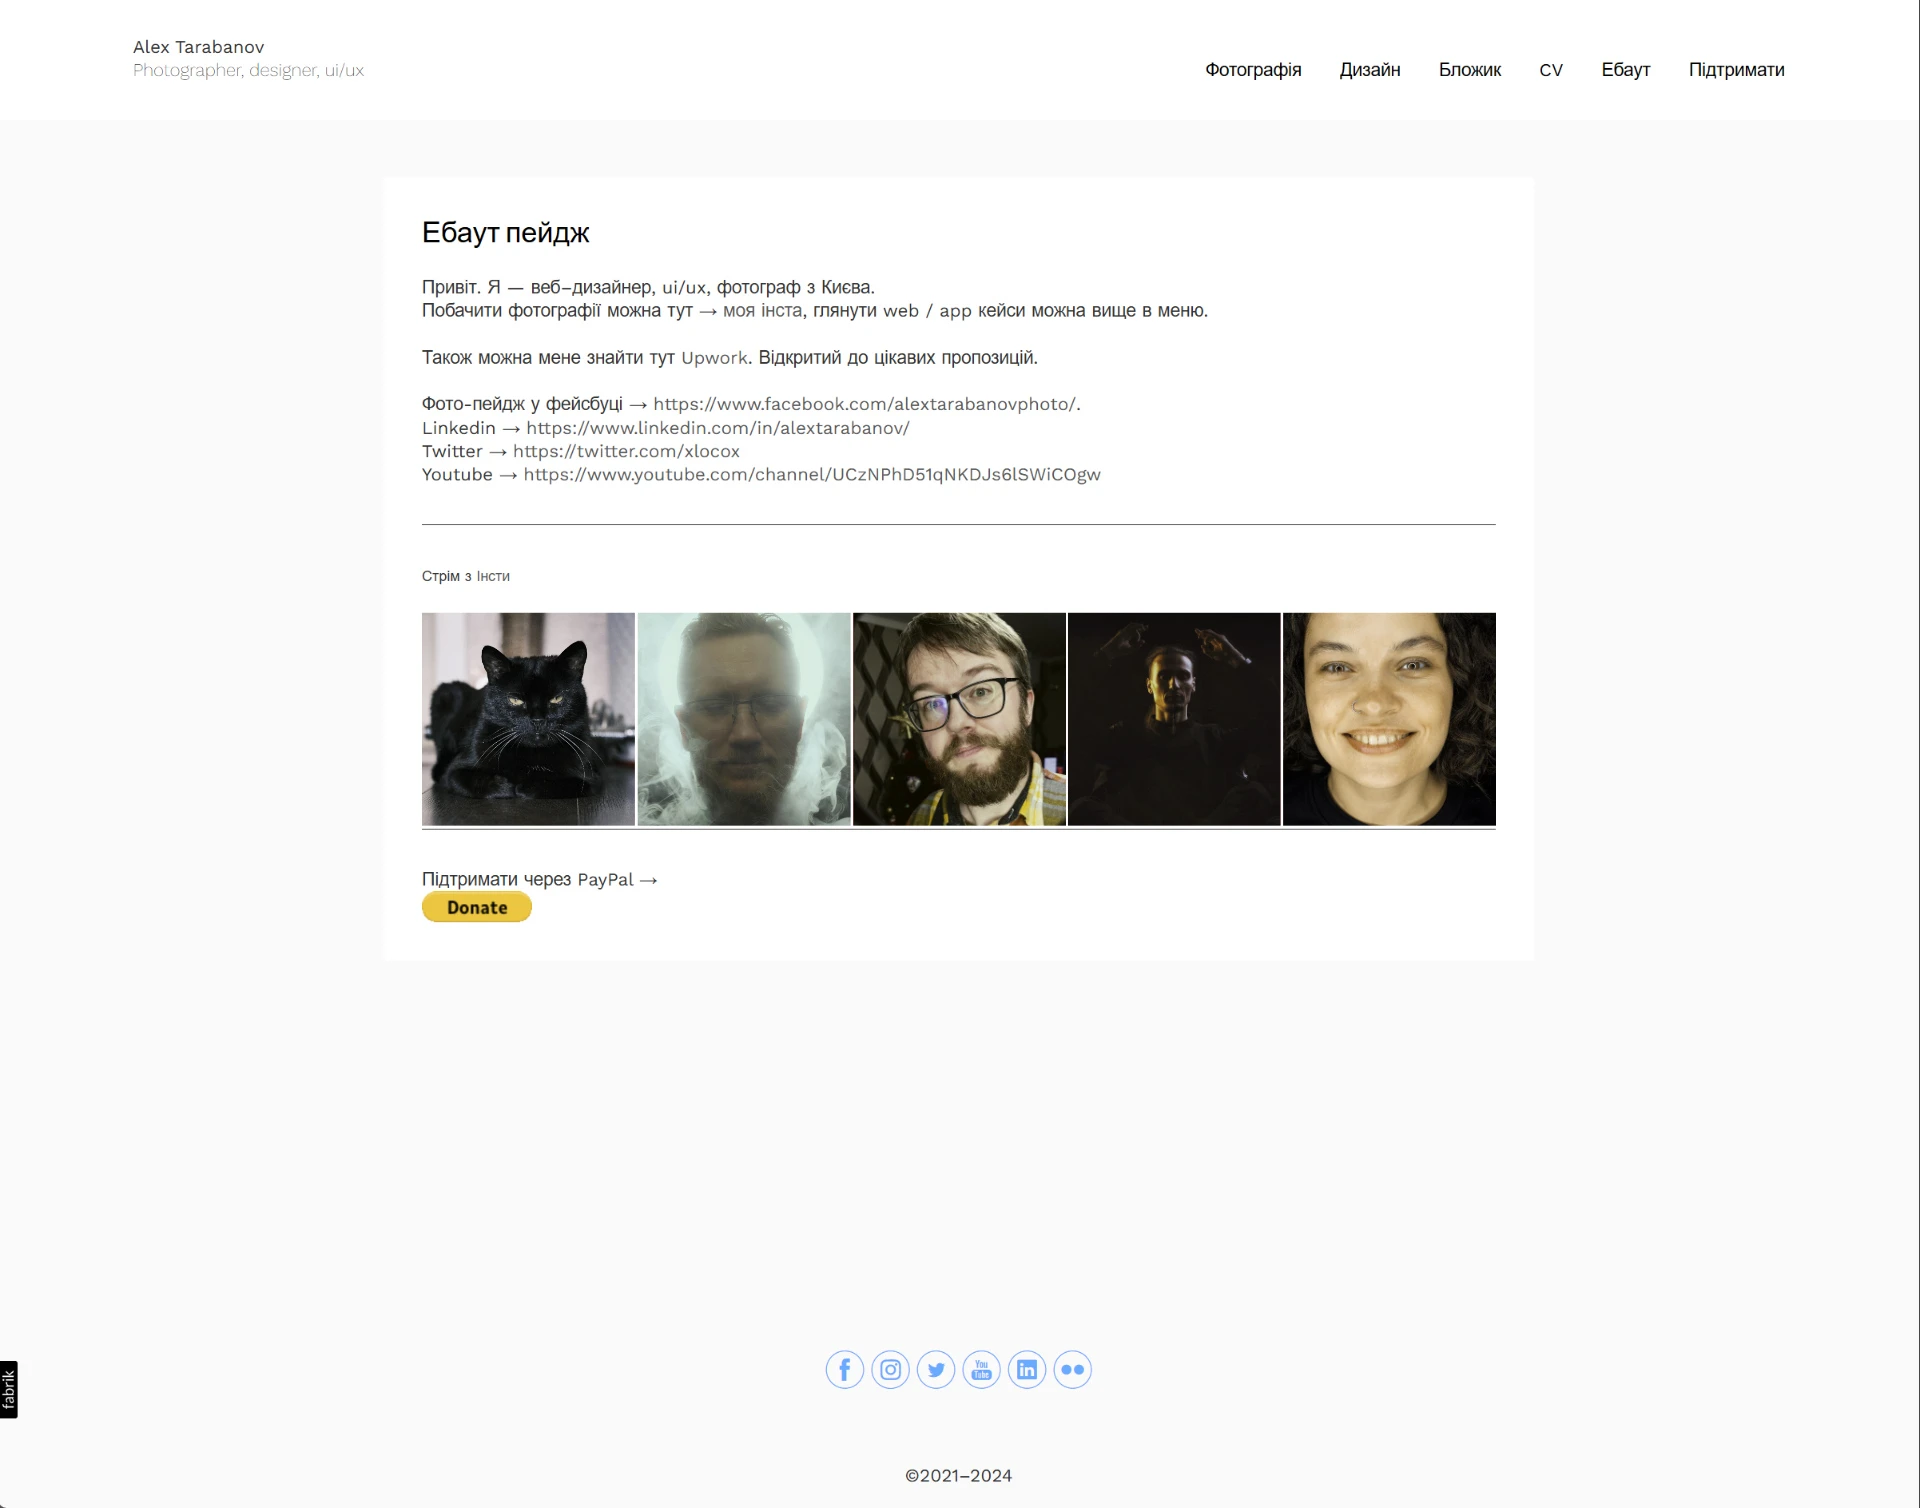Image resolution: width=1920 pixels, height=1508 pixels.
Task: Follow the facebook.com/alextarabanovphoto link
Action: [864, 404]
